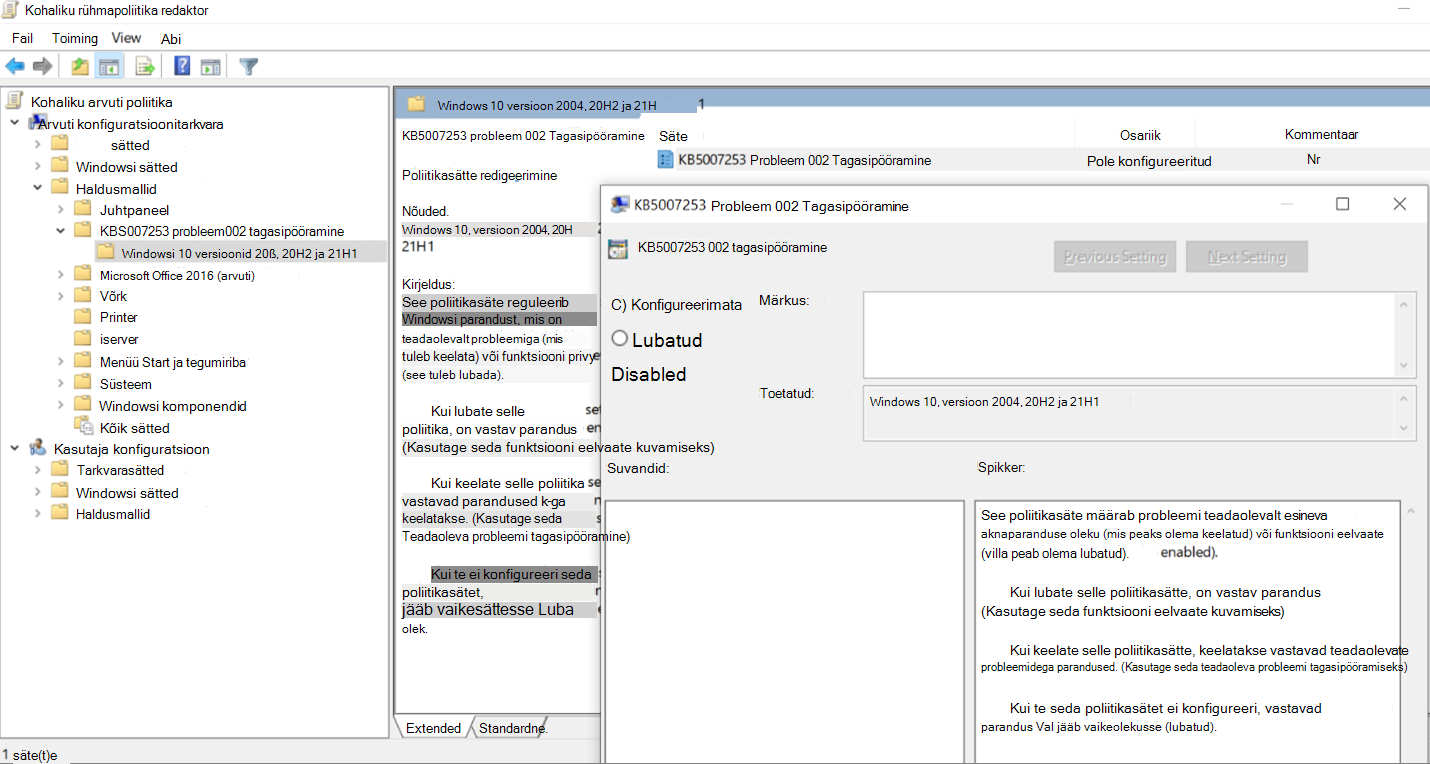
Task: Expand Windowsi sätted under Arvuti konfiguratsioonitarkvara
Action: [38, 166]
